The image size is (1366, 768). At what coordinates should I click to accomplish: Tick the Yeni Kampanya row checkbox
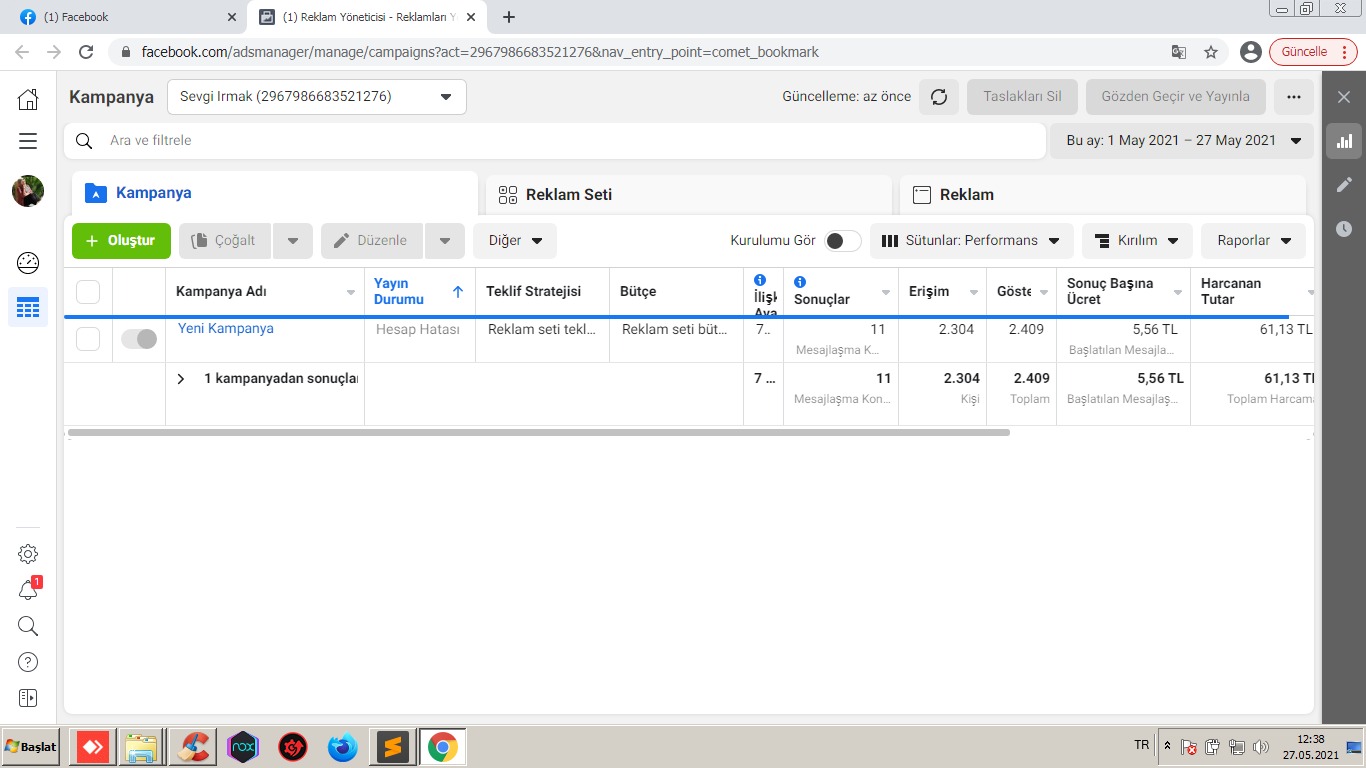point(88,339)
